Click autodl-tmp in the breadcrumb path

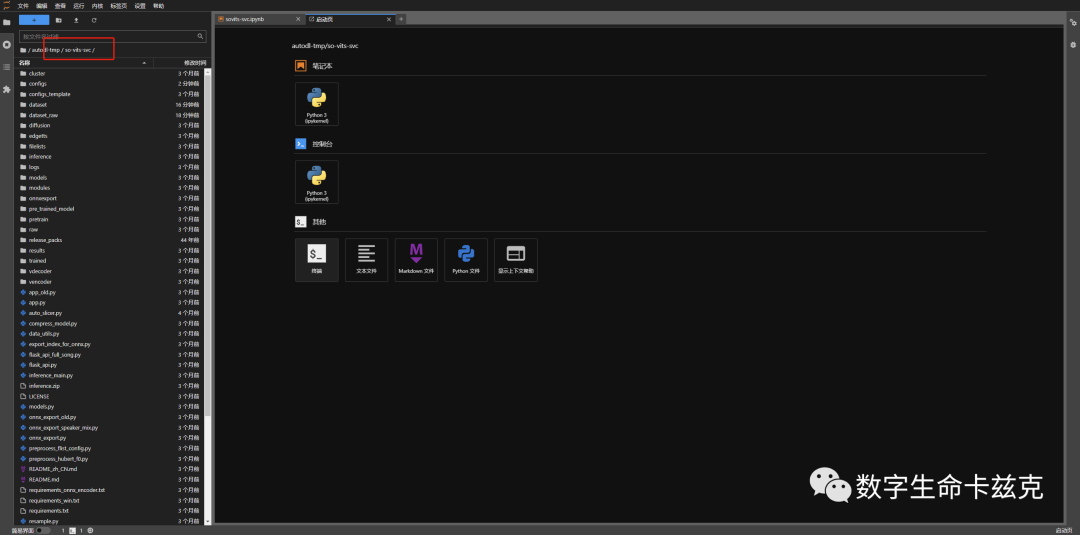pos(46,50)
